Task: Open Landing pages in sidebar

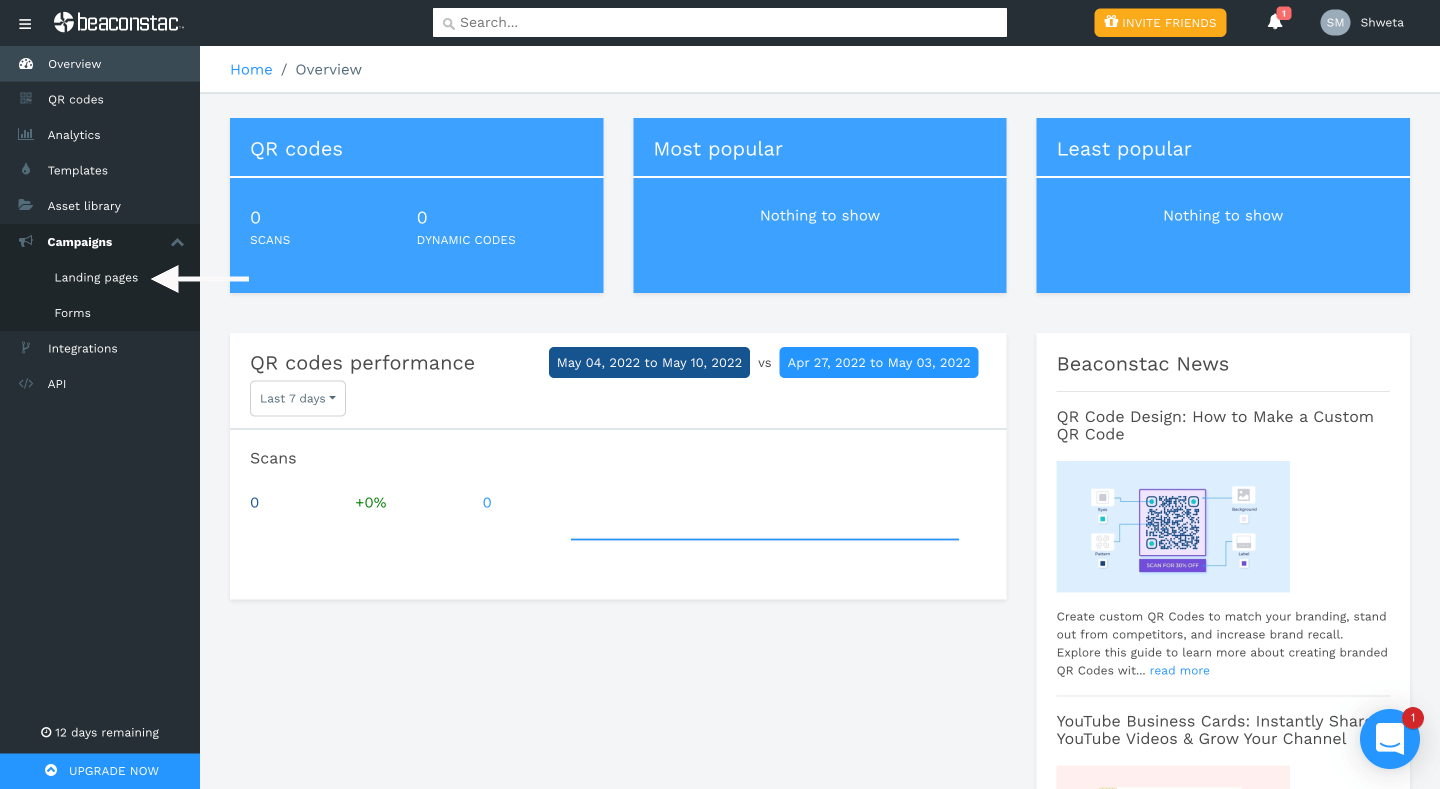Action: (96, 277)
